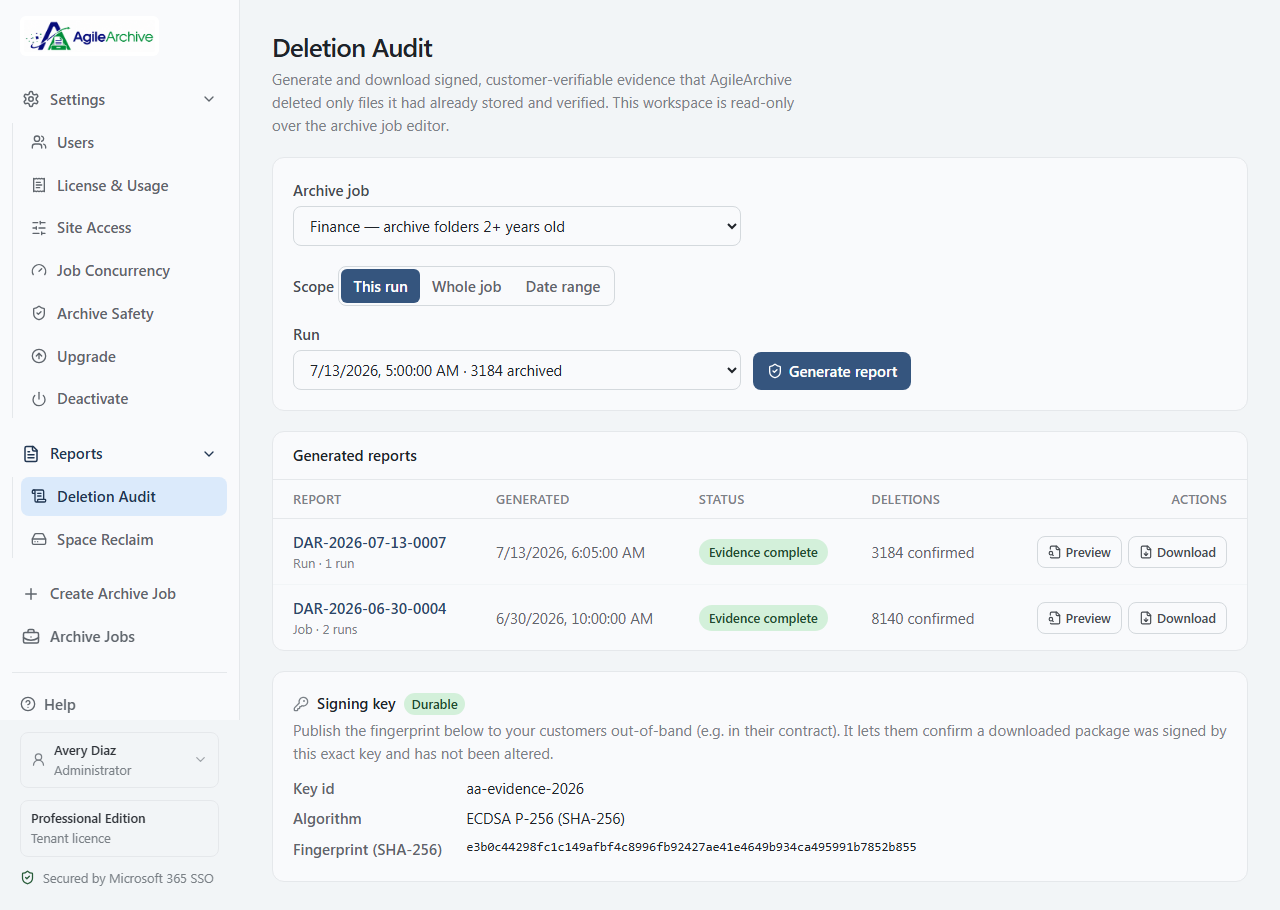Click the Run · 1 run subtitle
Viewport: 1280px width, 910px height.
point(323,564)
